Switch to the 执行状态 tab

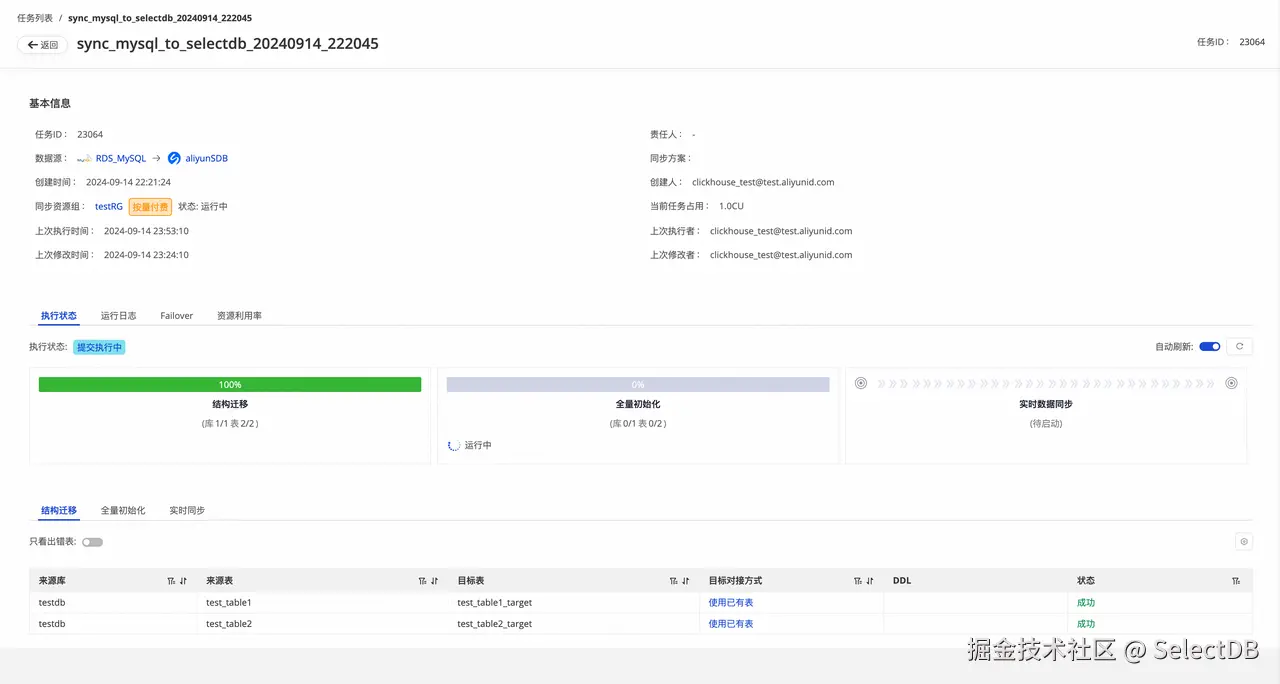(59, 315)
